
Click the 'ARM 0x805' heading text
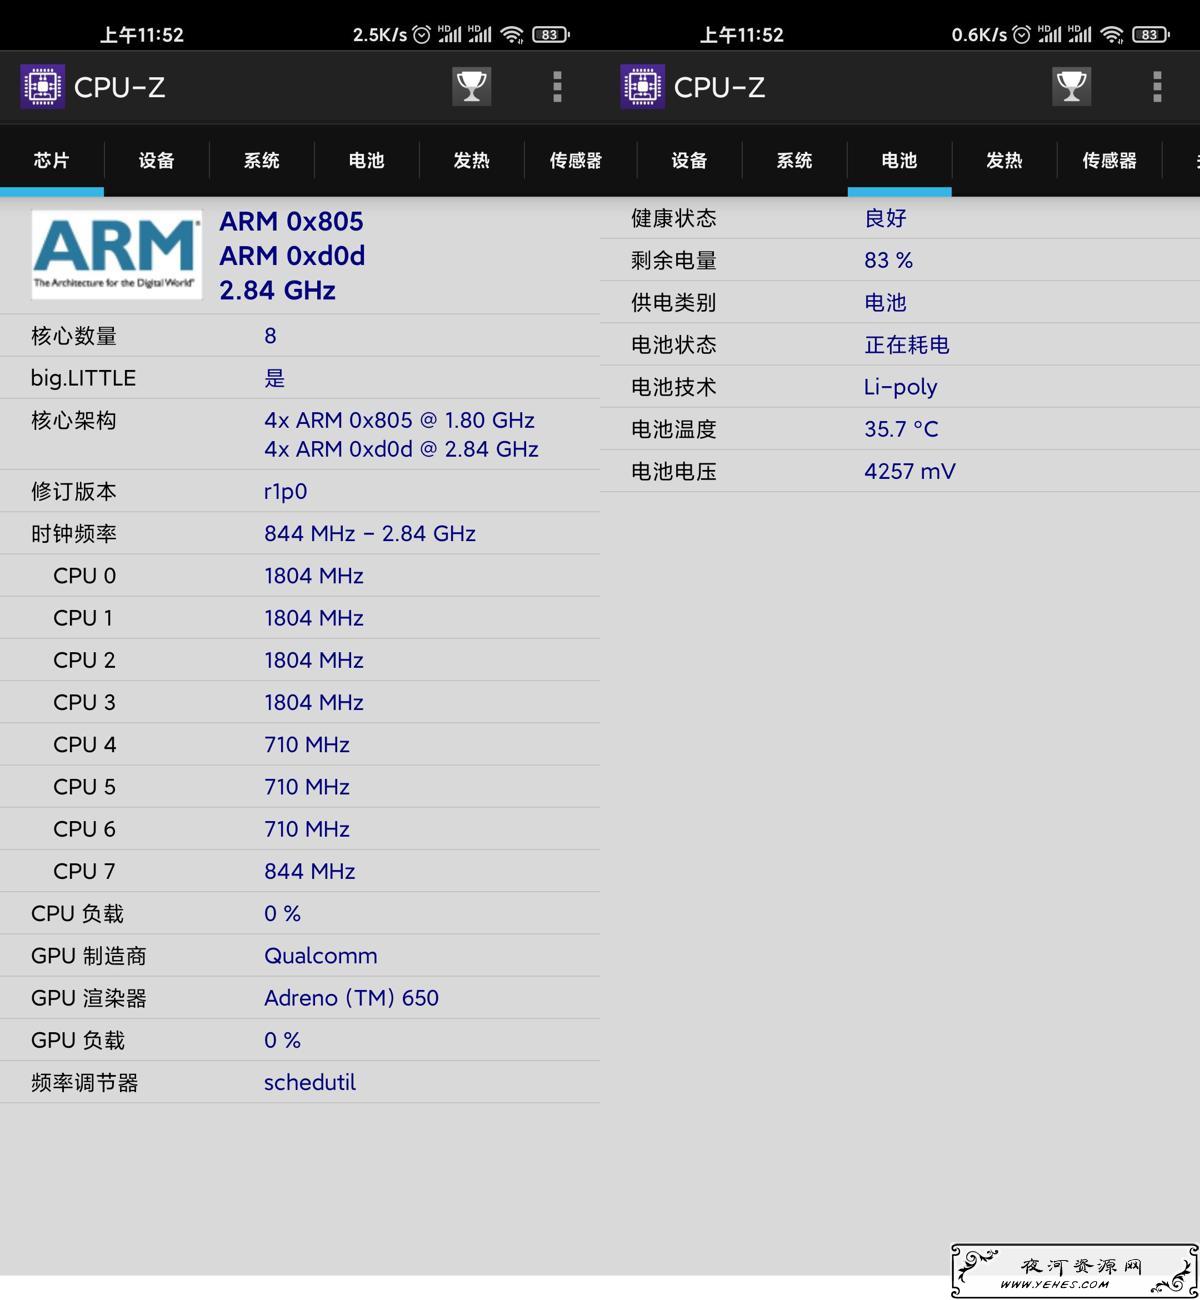[292, 221]
